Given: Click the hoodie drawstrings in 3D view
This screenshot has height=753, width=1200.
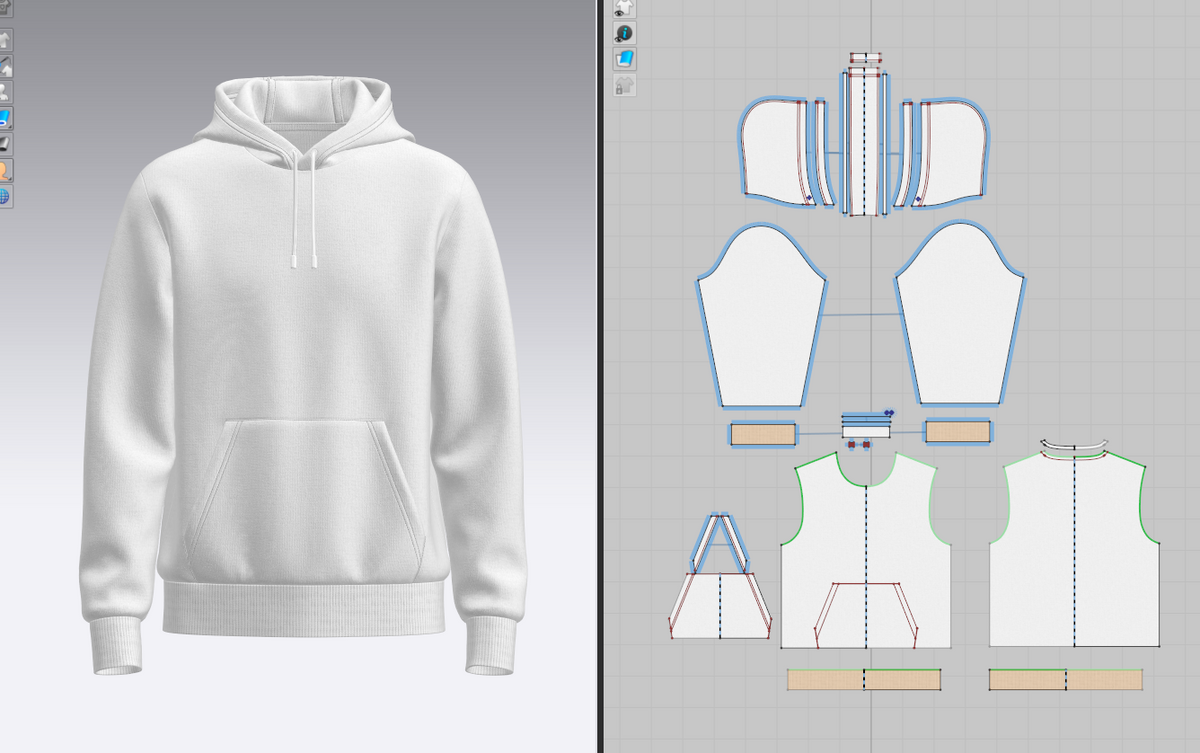Looking at the screenshot, I should pos(304,210).
